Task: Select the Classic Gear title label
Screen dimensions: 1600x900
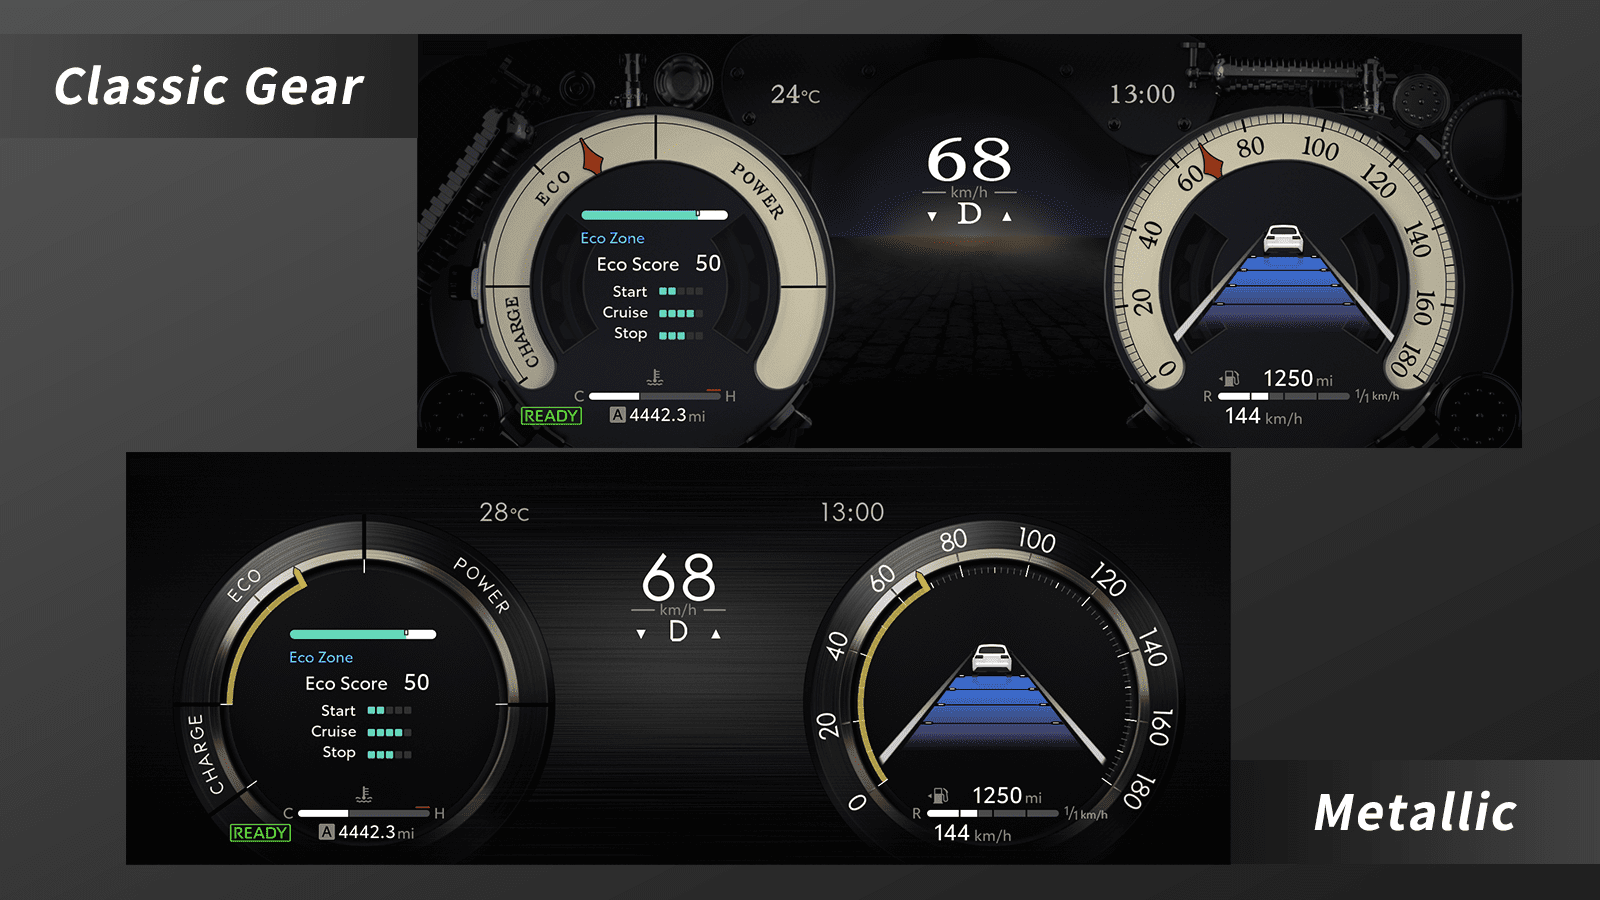Action: pos(208,86)
